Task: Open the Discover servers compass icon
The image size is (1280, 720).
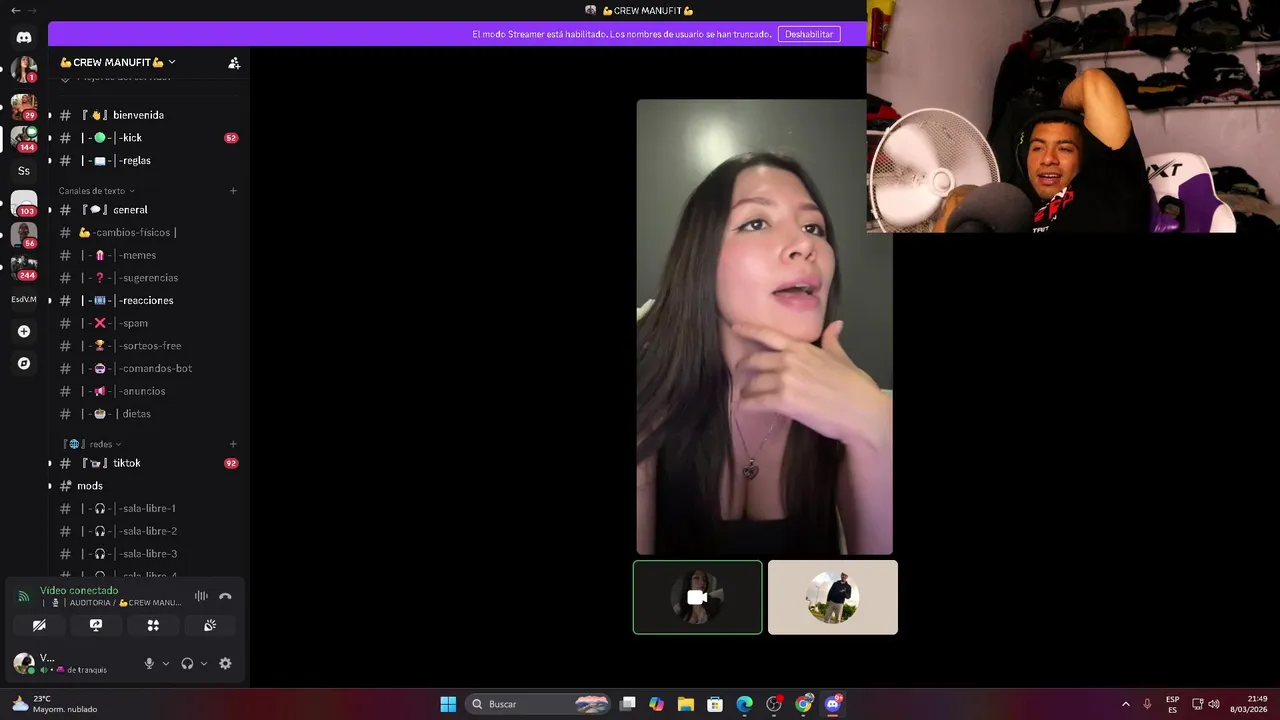Action: click(x=24, y=363)
